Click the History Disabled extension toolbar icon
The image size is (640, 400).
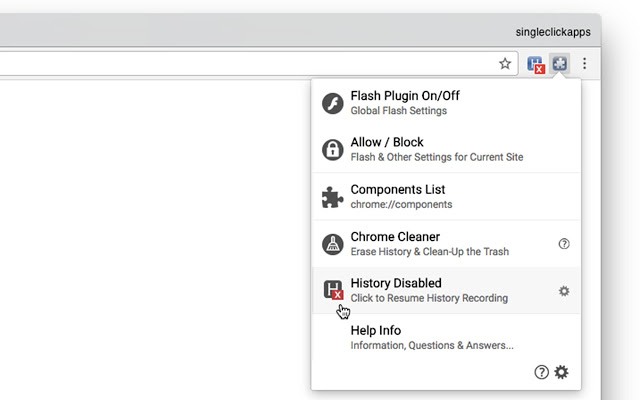click(537, 64)
